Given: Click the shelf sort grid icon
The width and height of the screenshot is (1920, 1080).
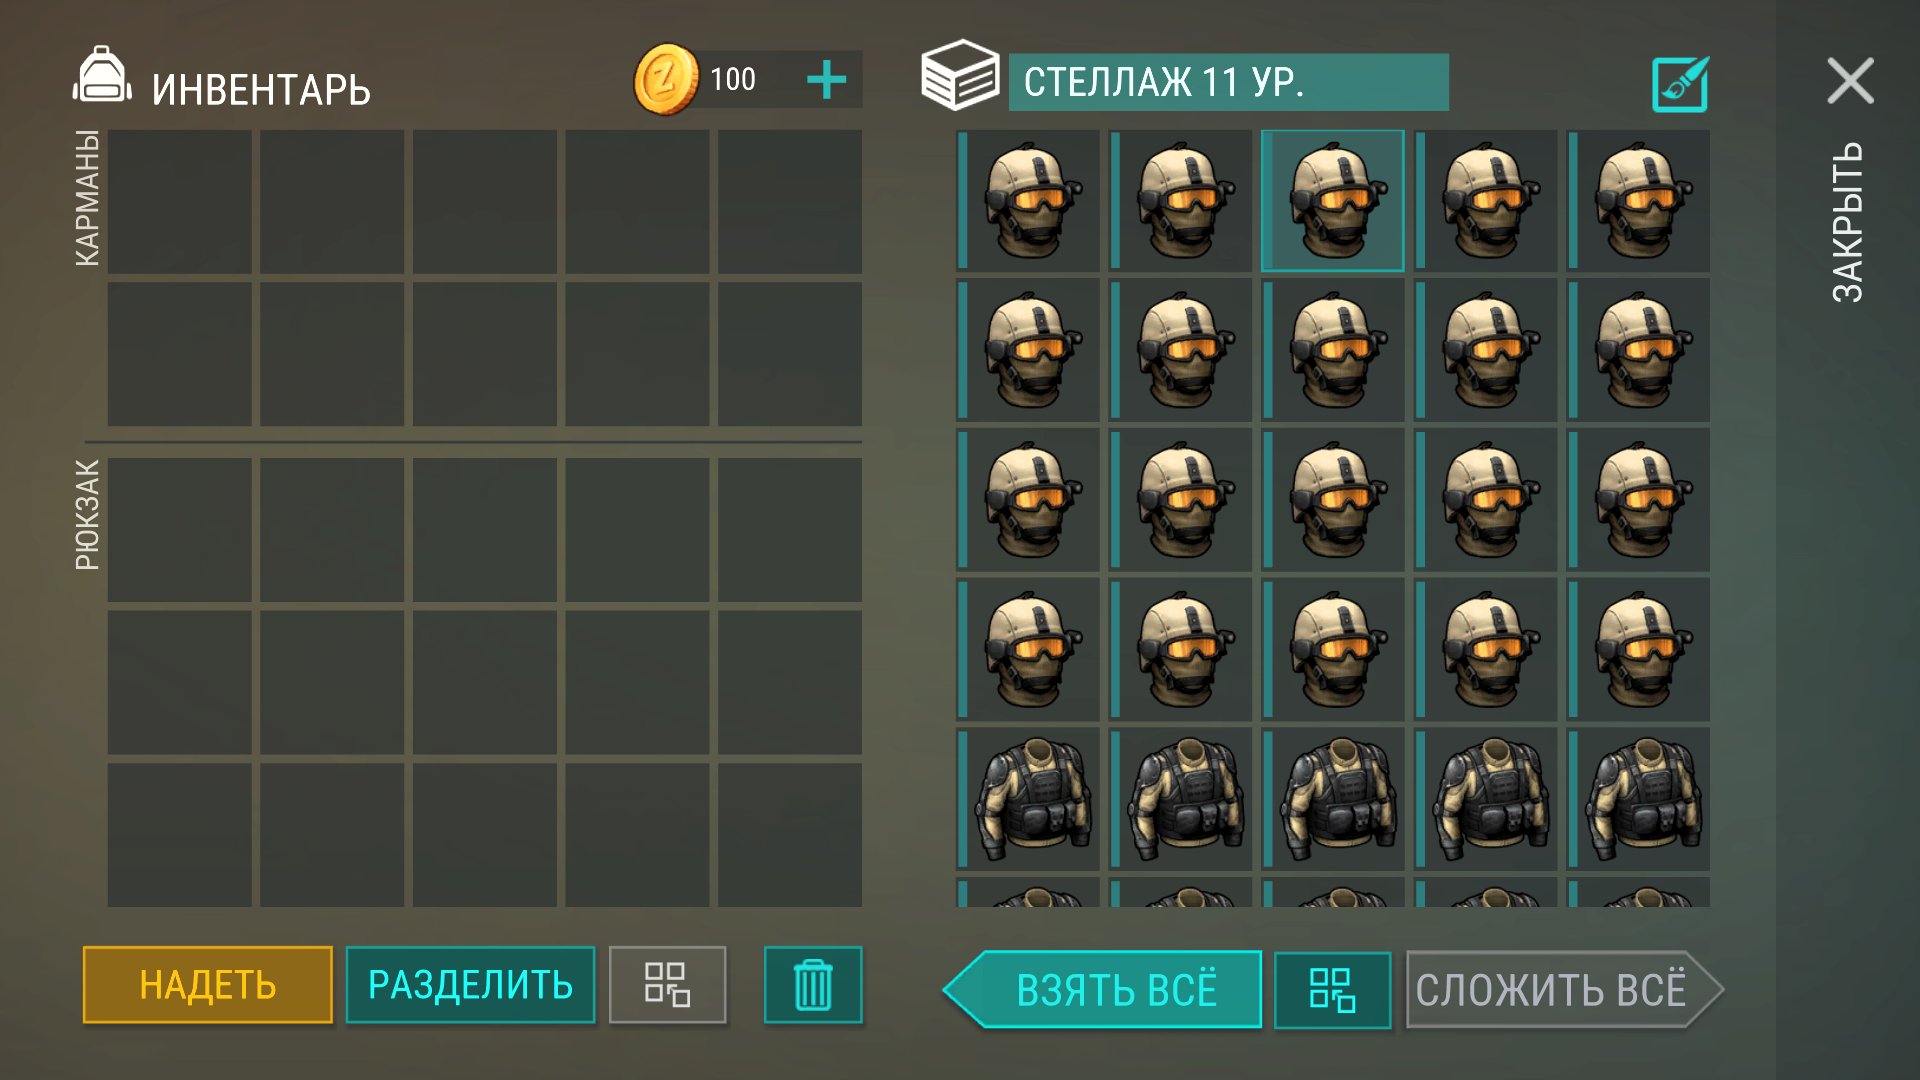Looking at the screenshot, I should 1332,990.
